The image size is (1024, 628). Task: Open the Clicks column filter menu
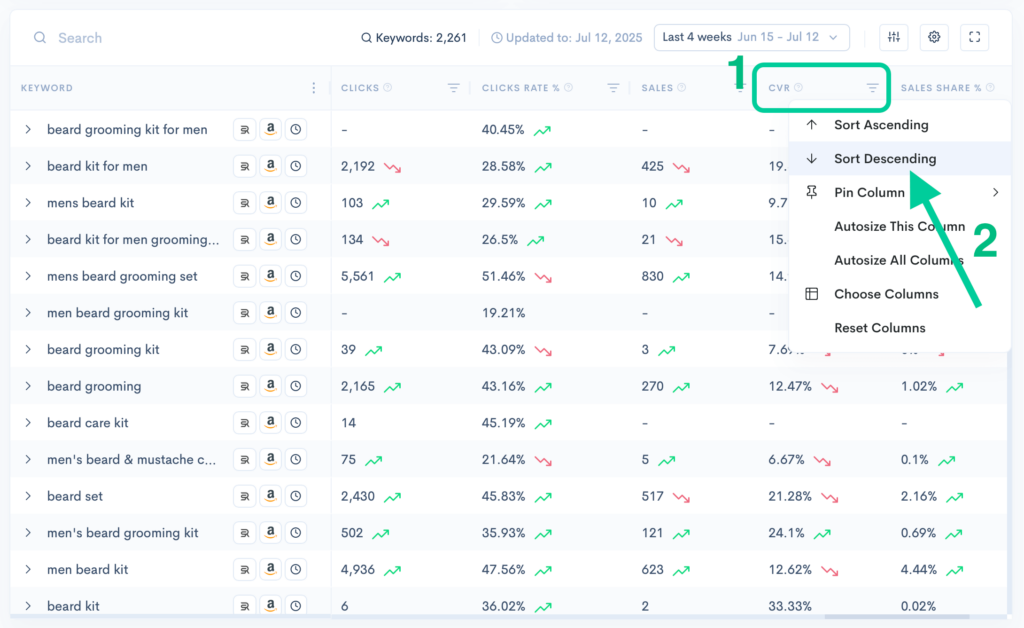pos(453,87)
